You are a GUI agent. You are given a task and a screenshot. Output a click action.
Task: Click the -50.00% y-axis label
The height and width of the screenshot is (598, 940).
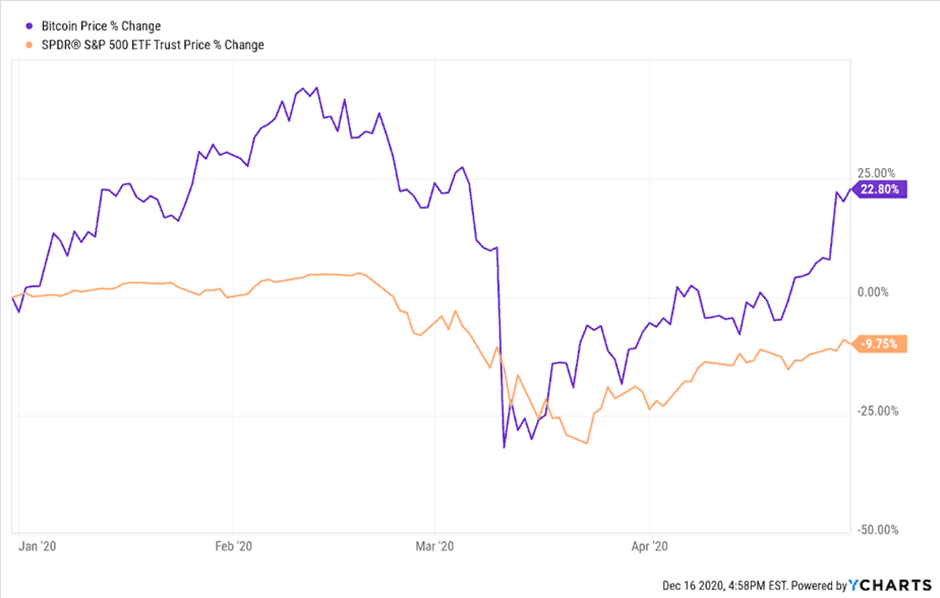pyautogui.click(x=877, y=530)
